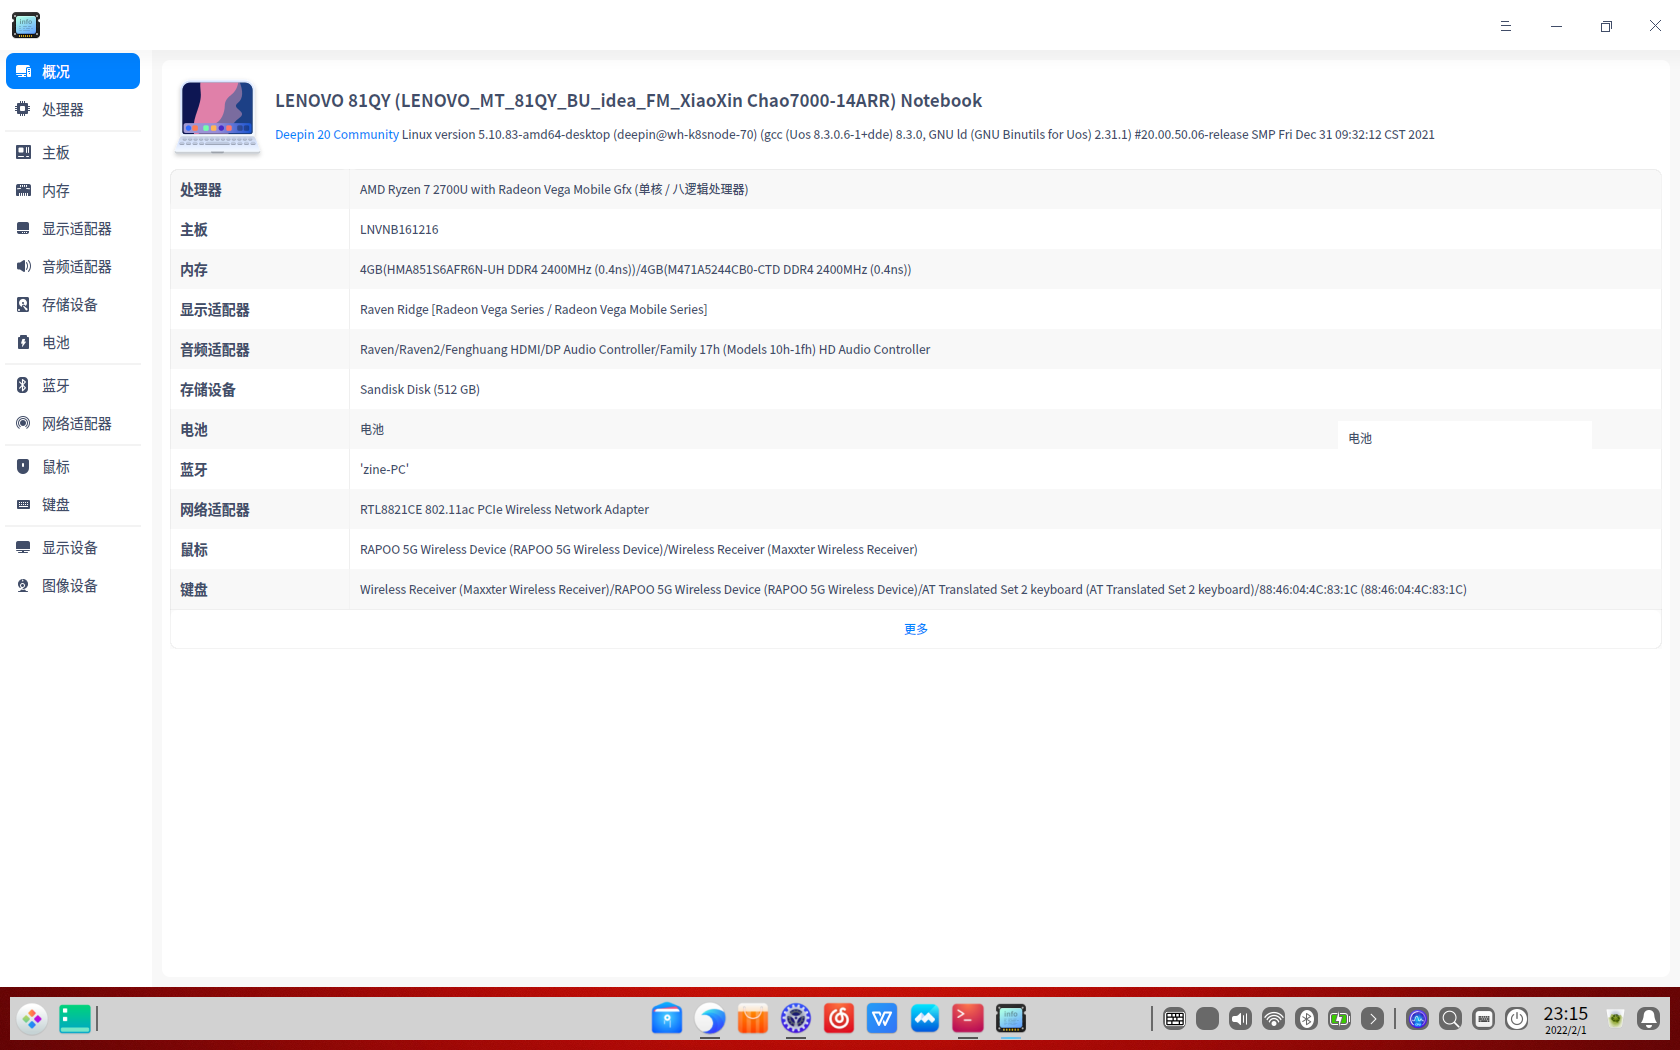Viewport: 1680px width, 1050px height.
Task: Open the Wi-Fi network tray icon
Action: [x=1274, y=1019]
